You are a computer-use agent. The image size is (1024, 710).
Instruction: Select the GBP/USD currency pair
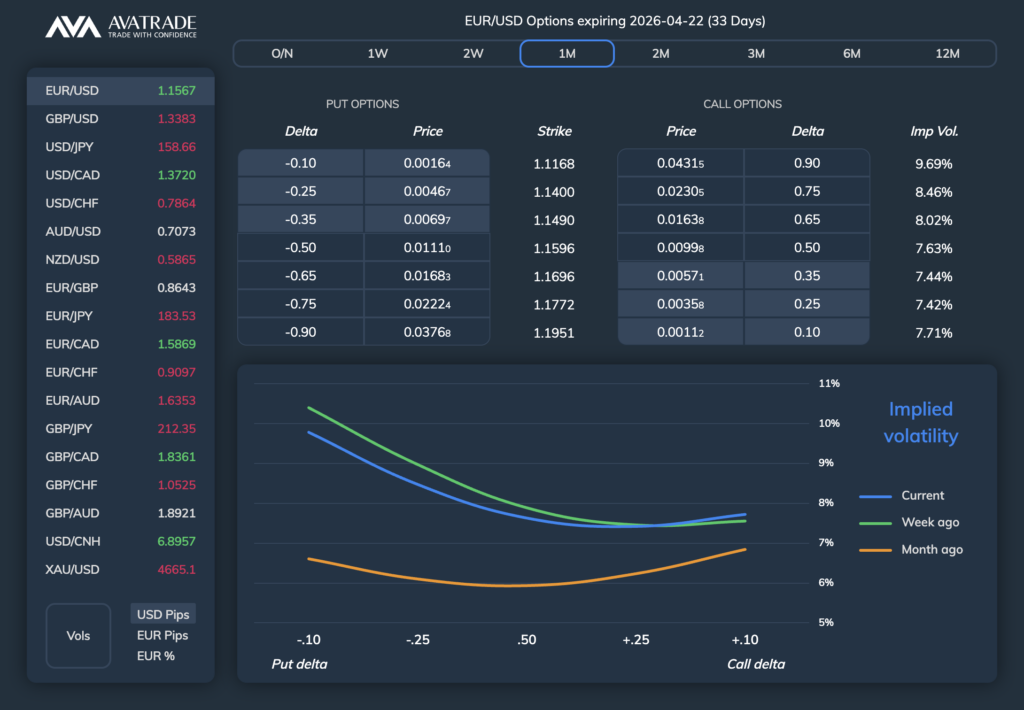(x=120, y=119)
